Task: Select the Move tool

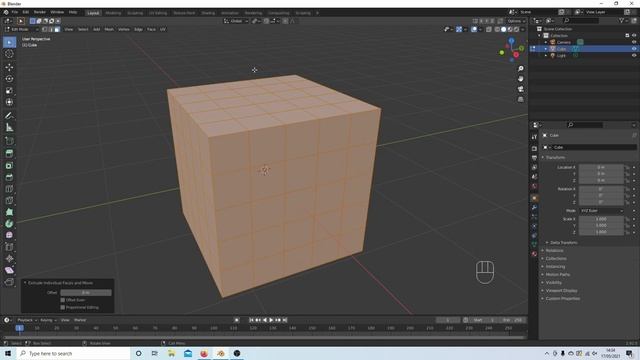Action: pos(9,67)
